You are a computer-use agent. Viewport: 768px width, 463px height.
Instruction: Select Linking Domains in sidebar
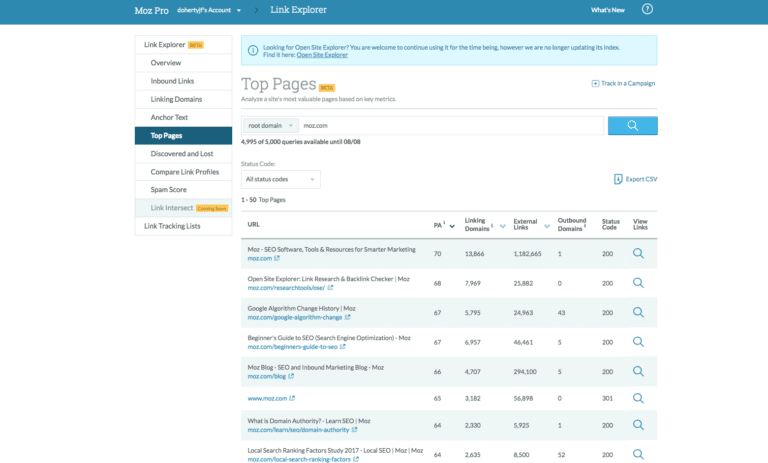pos(183,99)
